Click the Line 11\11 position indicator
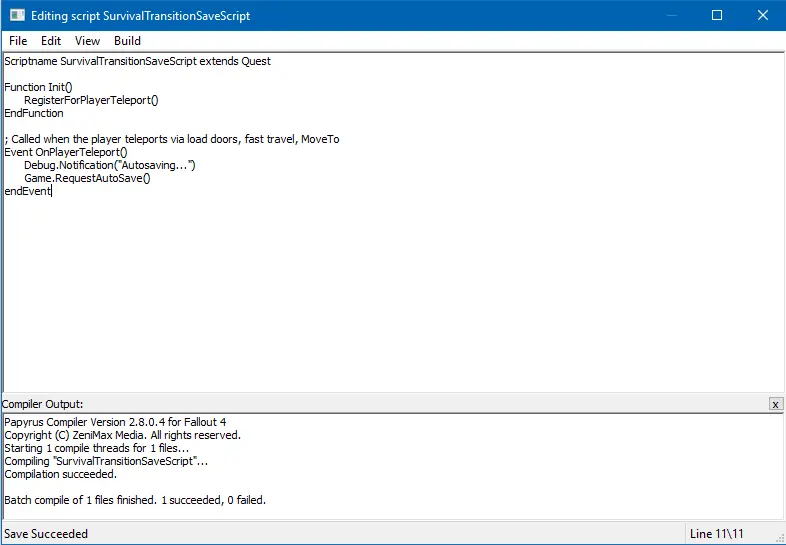 [716, 534]
